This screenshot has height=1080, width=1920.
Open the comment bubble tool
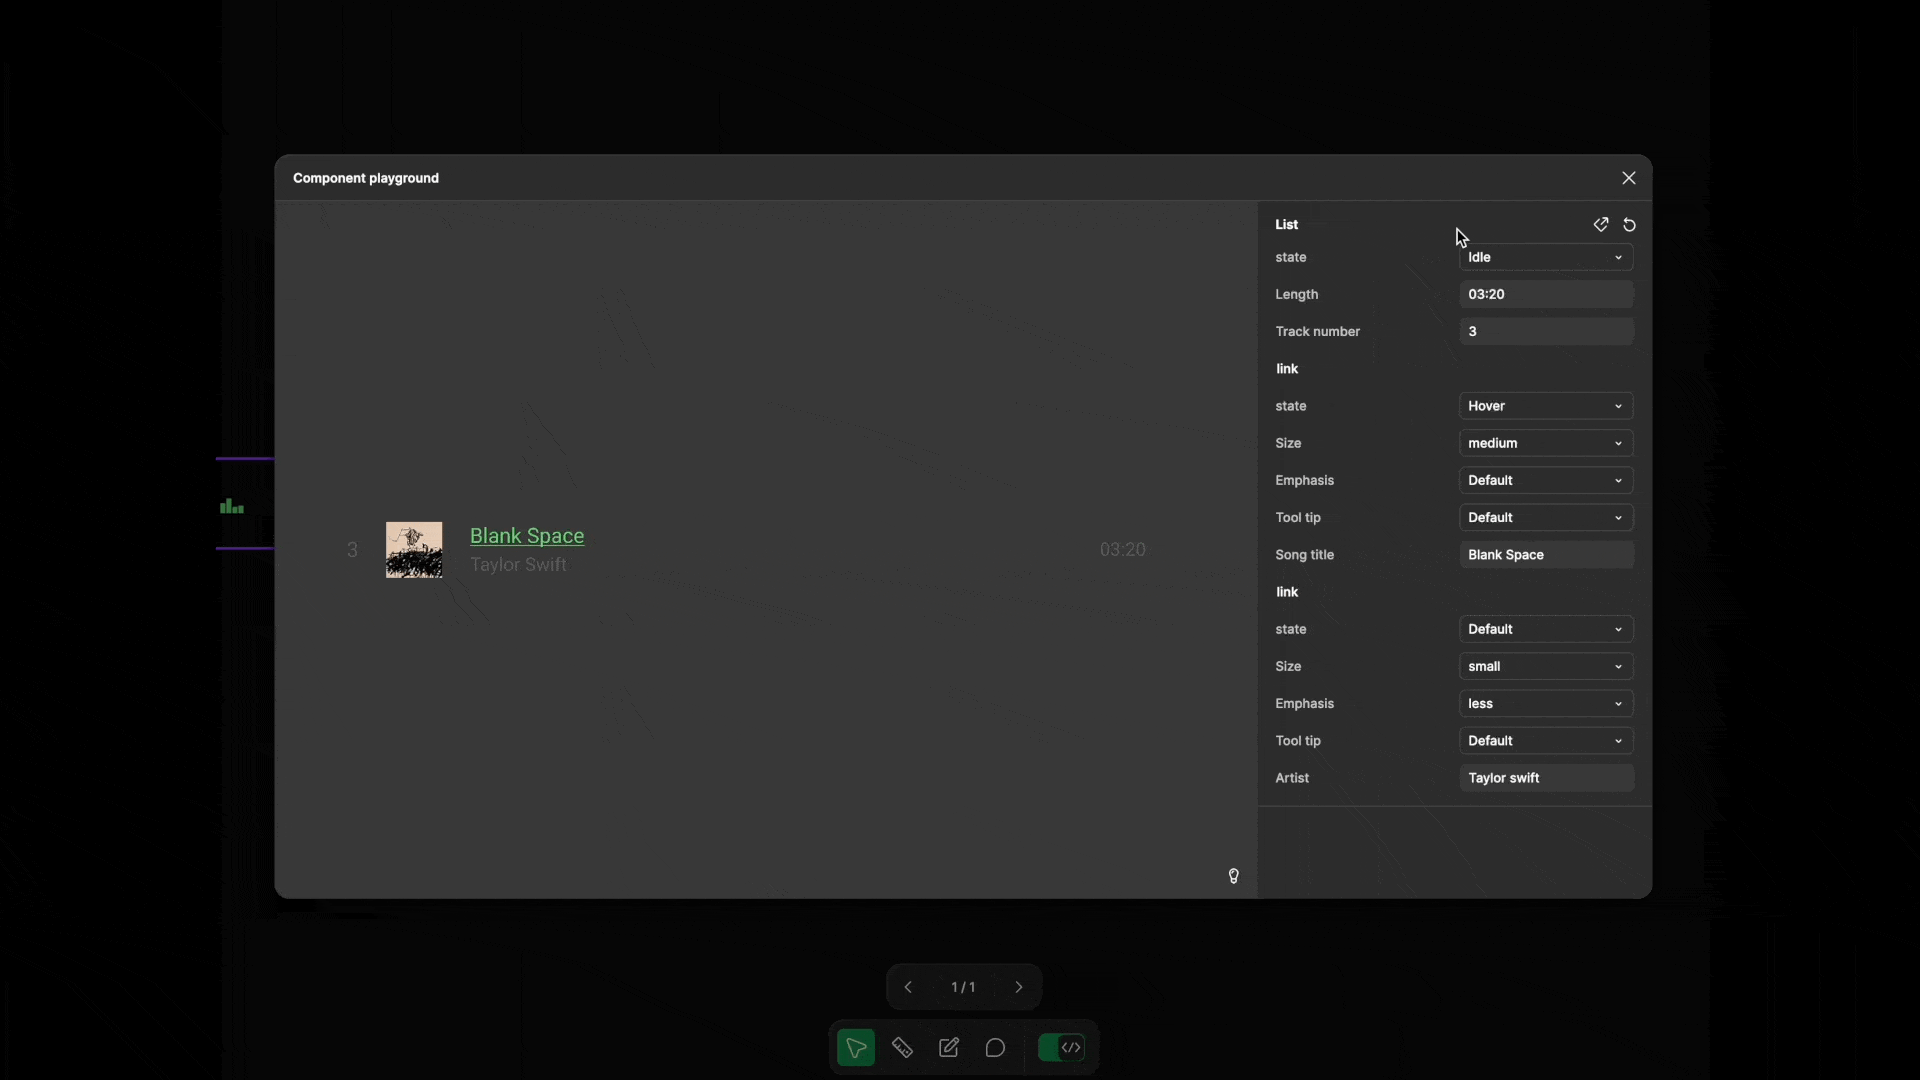tap(995, 1048)
